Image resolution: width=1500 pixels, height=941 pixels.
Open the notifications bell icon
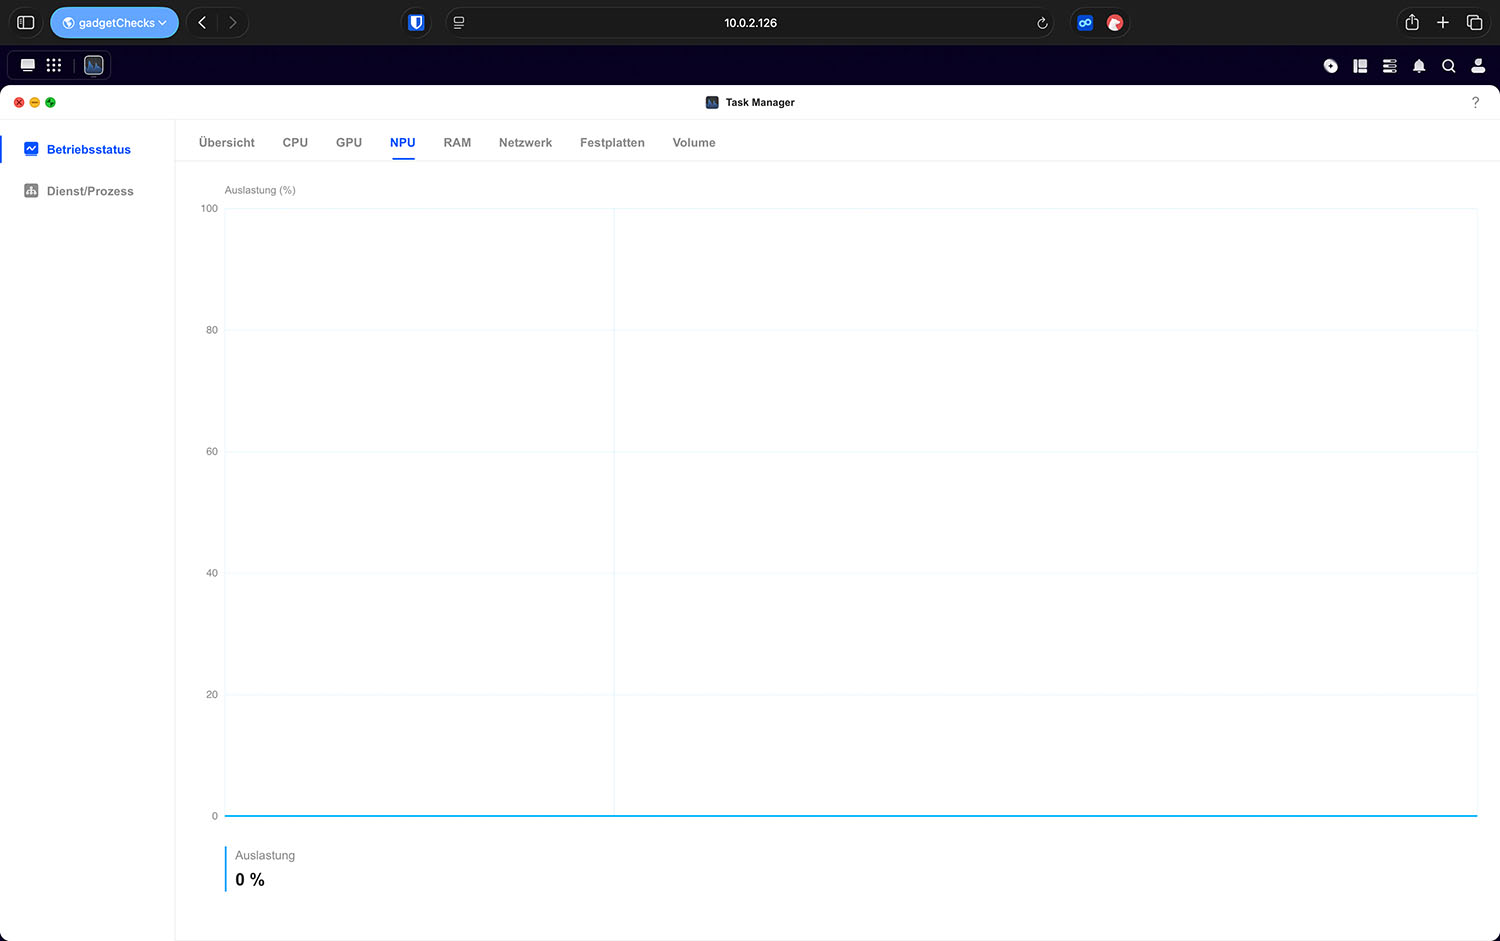[x=1419, y=66]
